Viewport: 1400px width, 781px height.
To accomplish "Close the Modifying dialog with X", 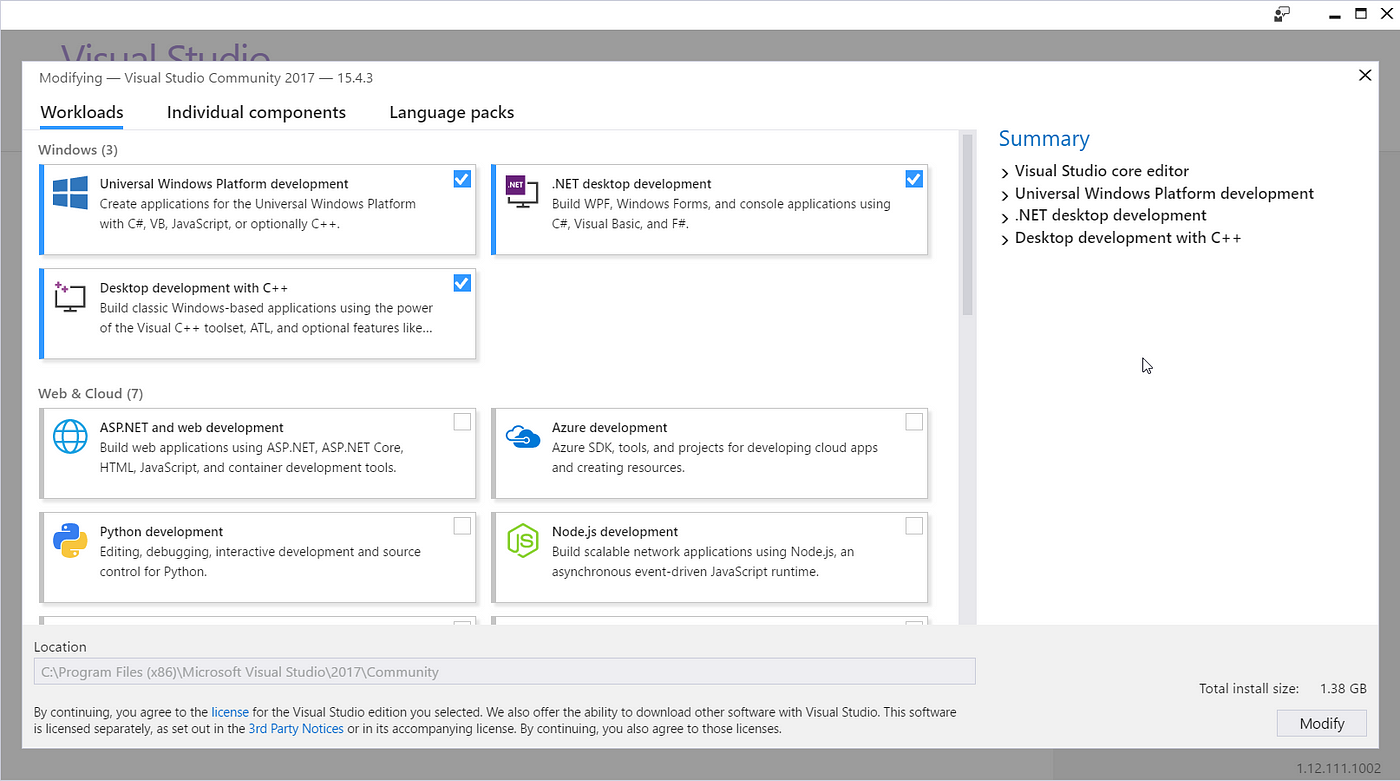I will click(1365, 75).
